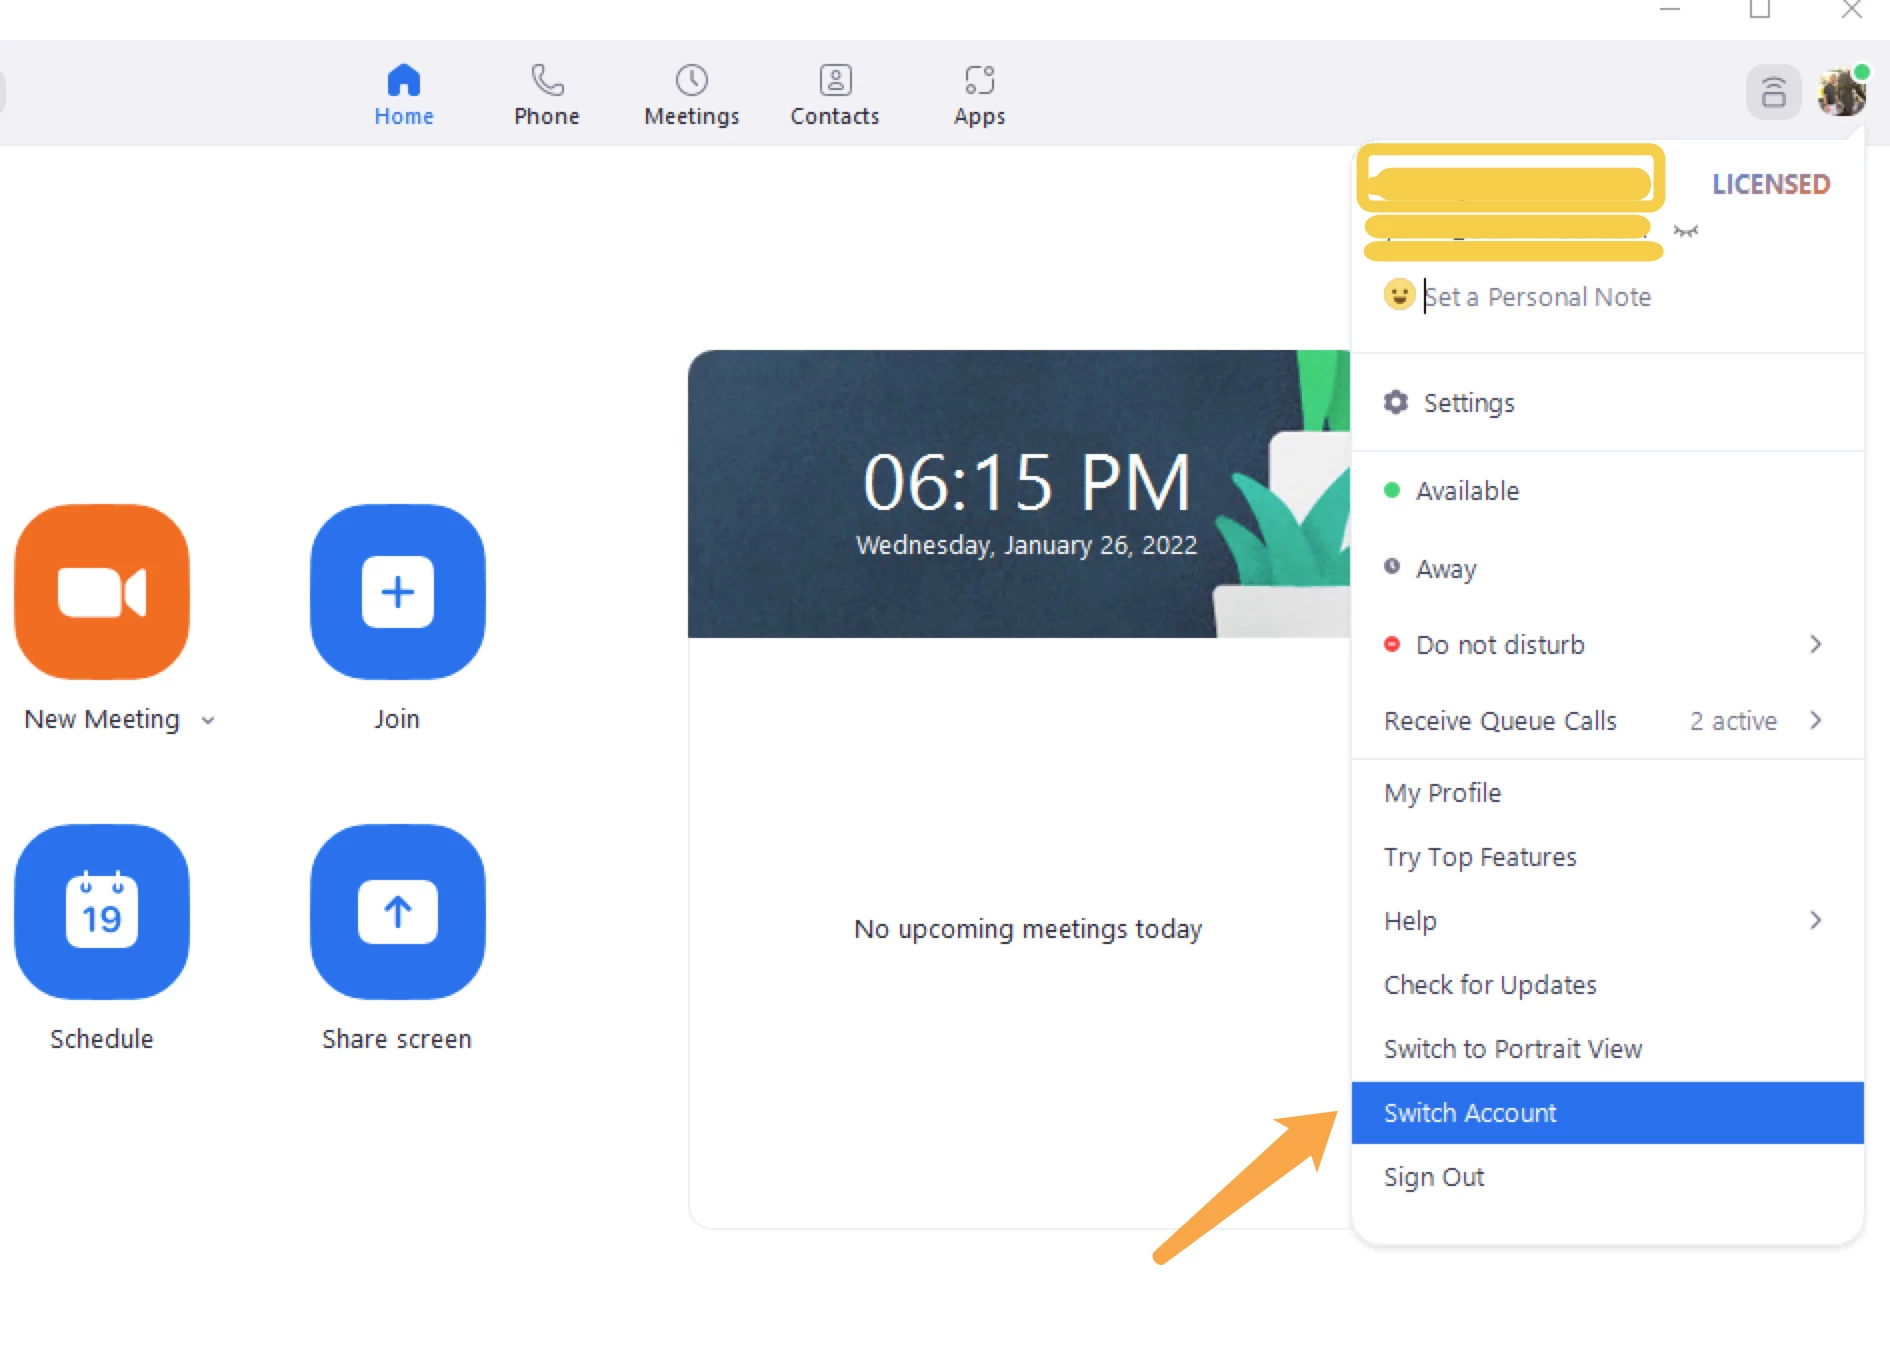Open My Profile
1890x1368 pixels.
1608,793
